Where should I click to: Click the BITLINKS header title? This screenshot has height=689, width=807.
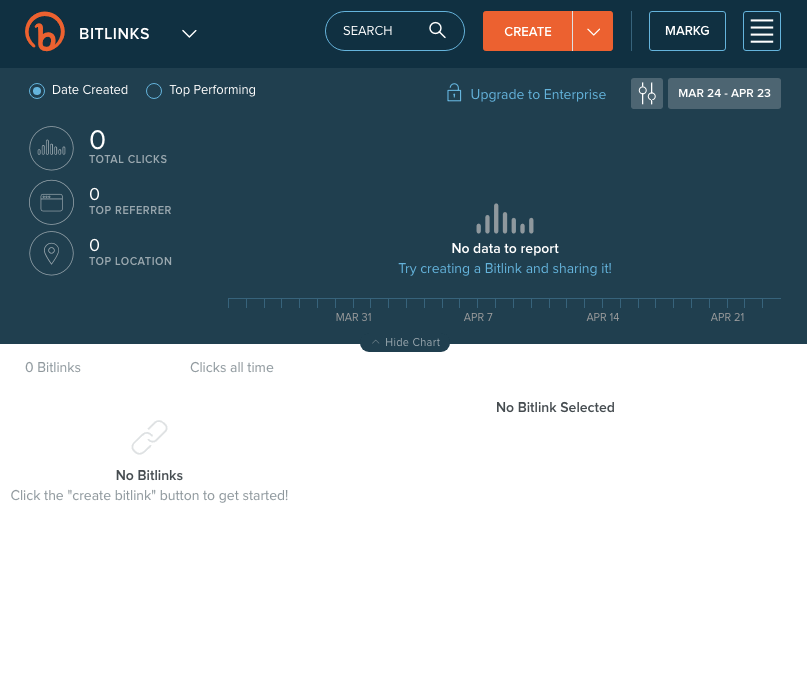[x=114, y=34]
